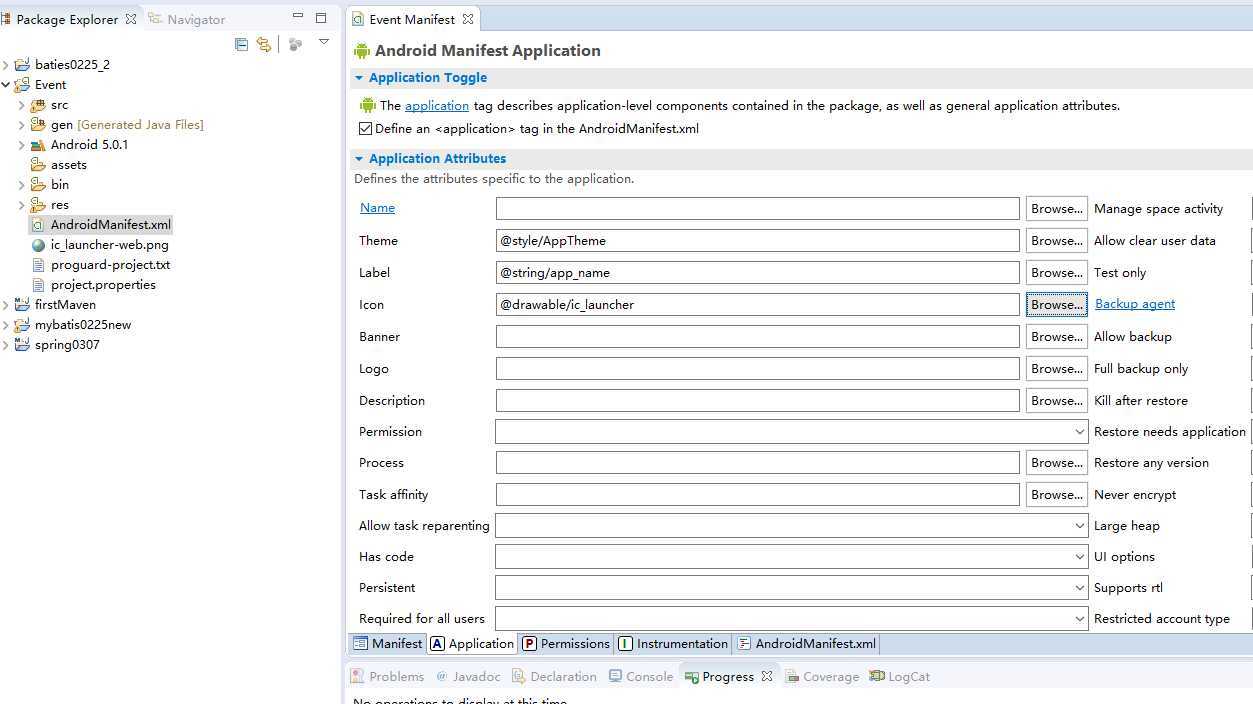Select project.properties file
This screenshot has width=1253, height=704.
pyautogui.click(x=94, y=285)
